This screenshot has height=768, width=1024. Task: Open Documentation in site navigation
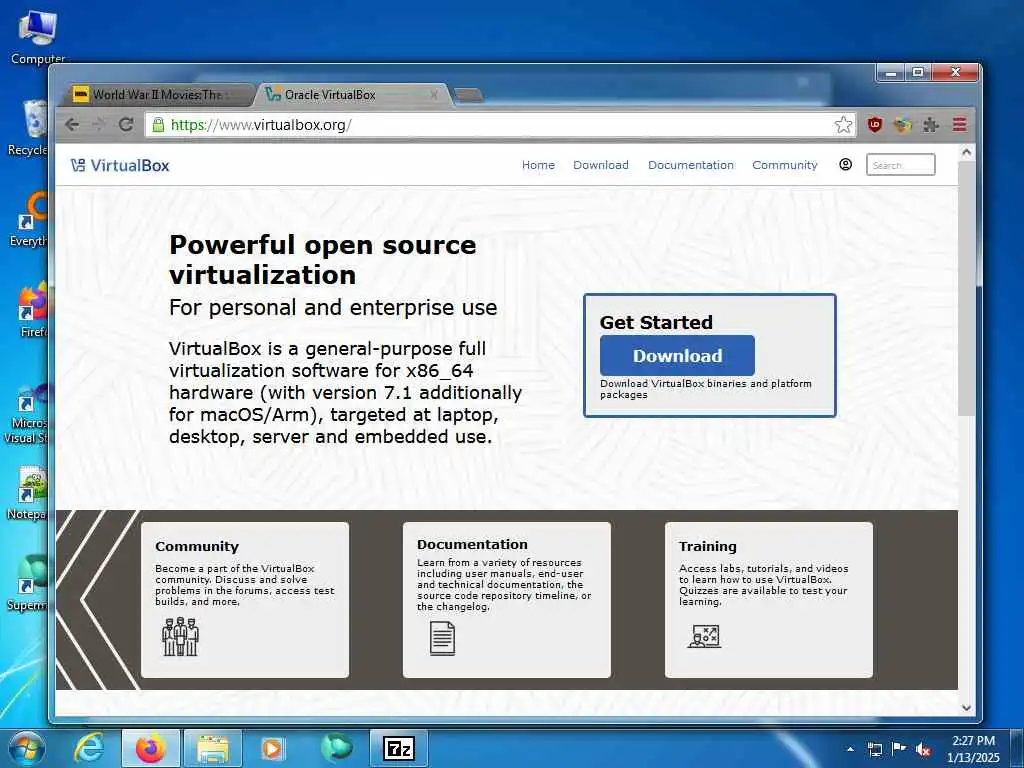(691, 165)
